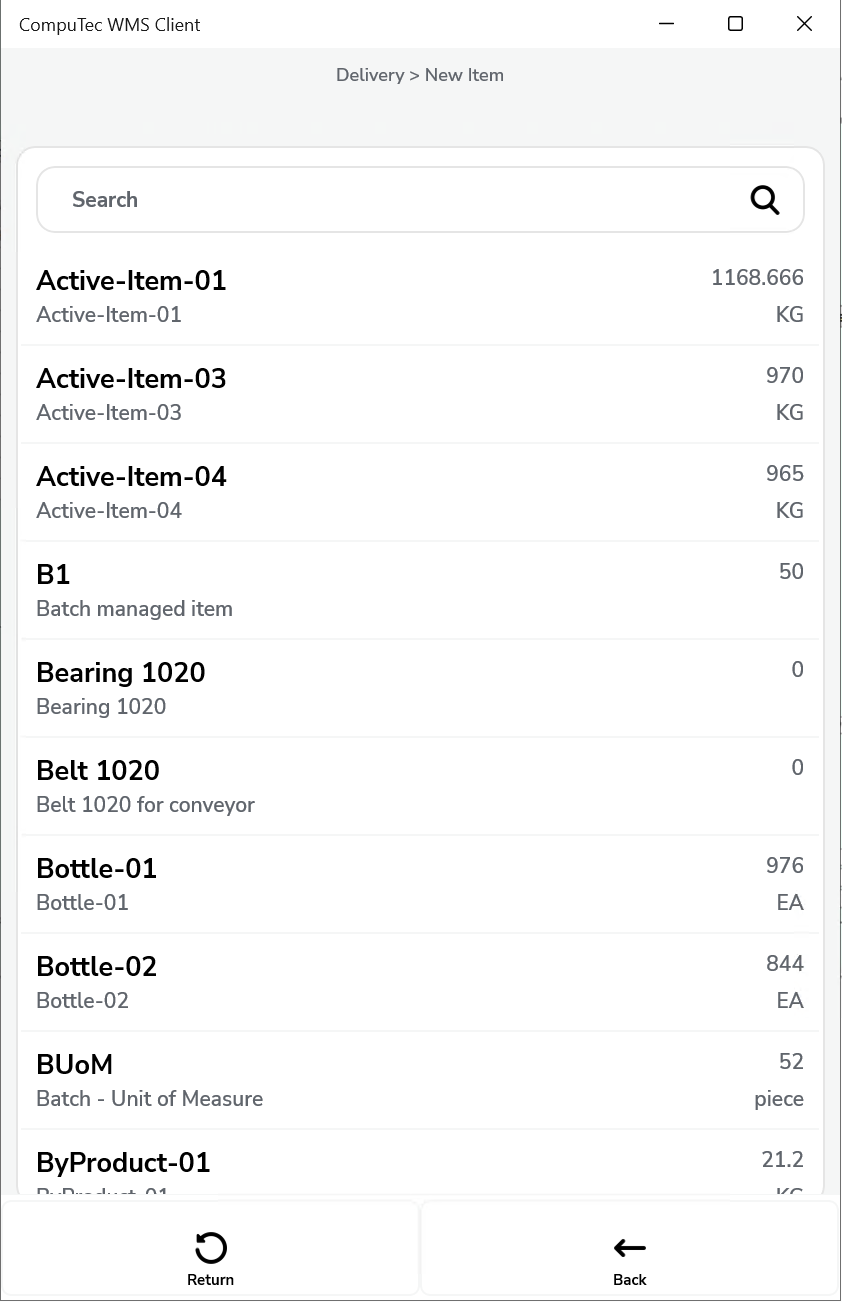Click the Return circular arrow icon
The height and width of the screenshot is (1302, 842).
pyautogui.click(x=210, y=1248)
